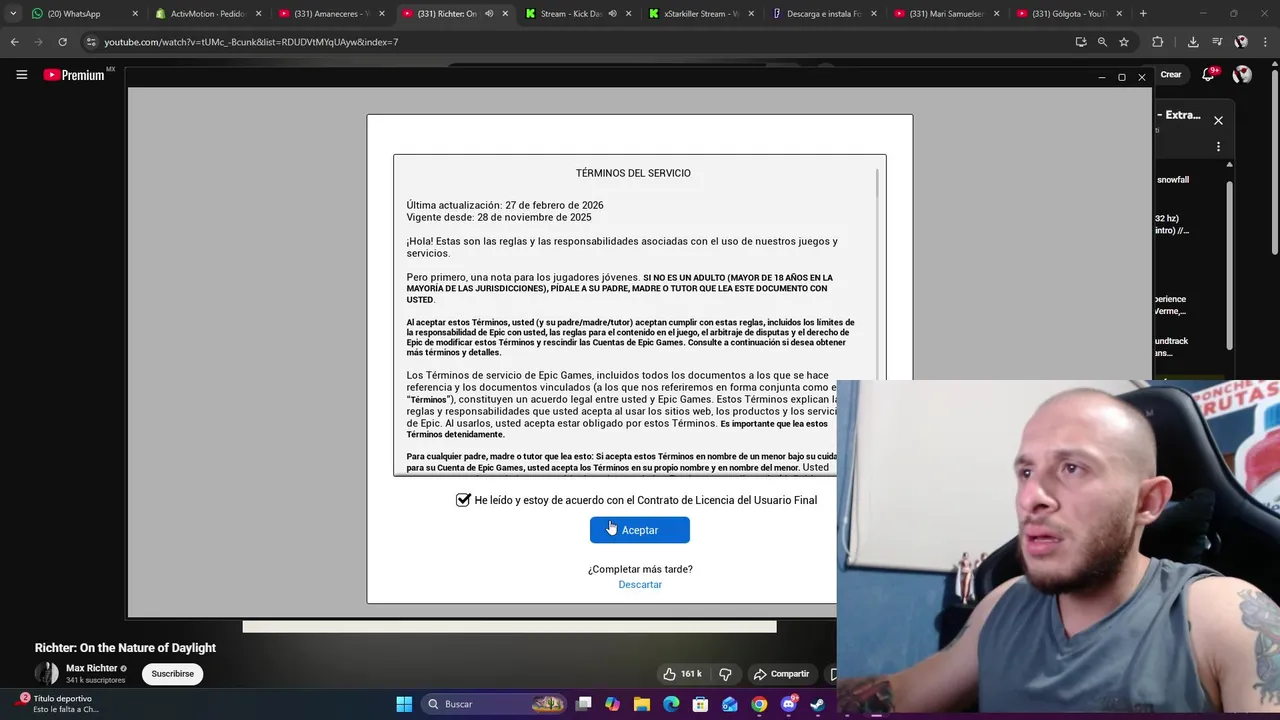Click the Crear button in YouTube header

click(1170, 75)
